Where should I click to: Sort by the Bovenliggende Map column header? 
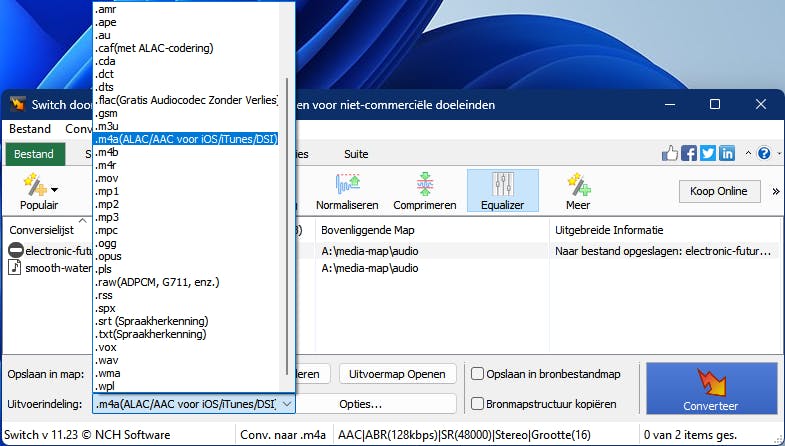[x=433, y=230]
